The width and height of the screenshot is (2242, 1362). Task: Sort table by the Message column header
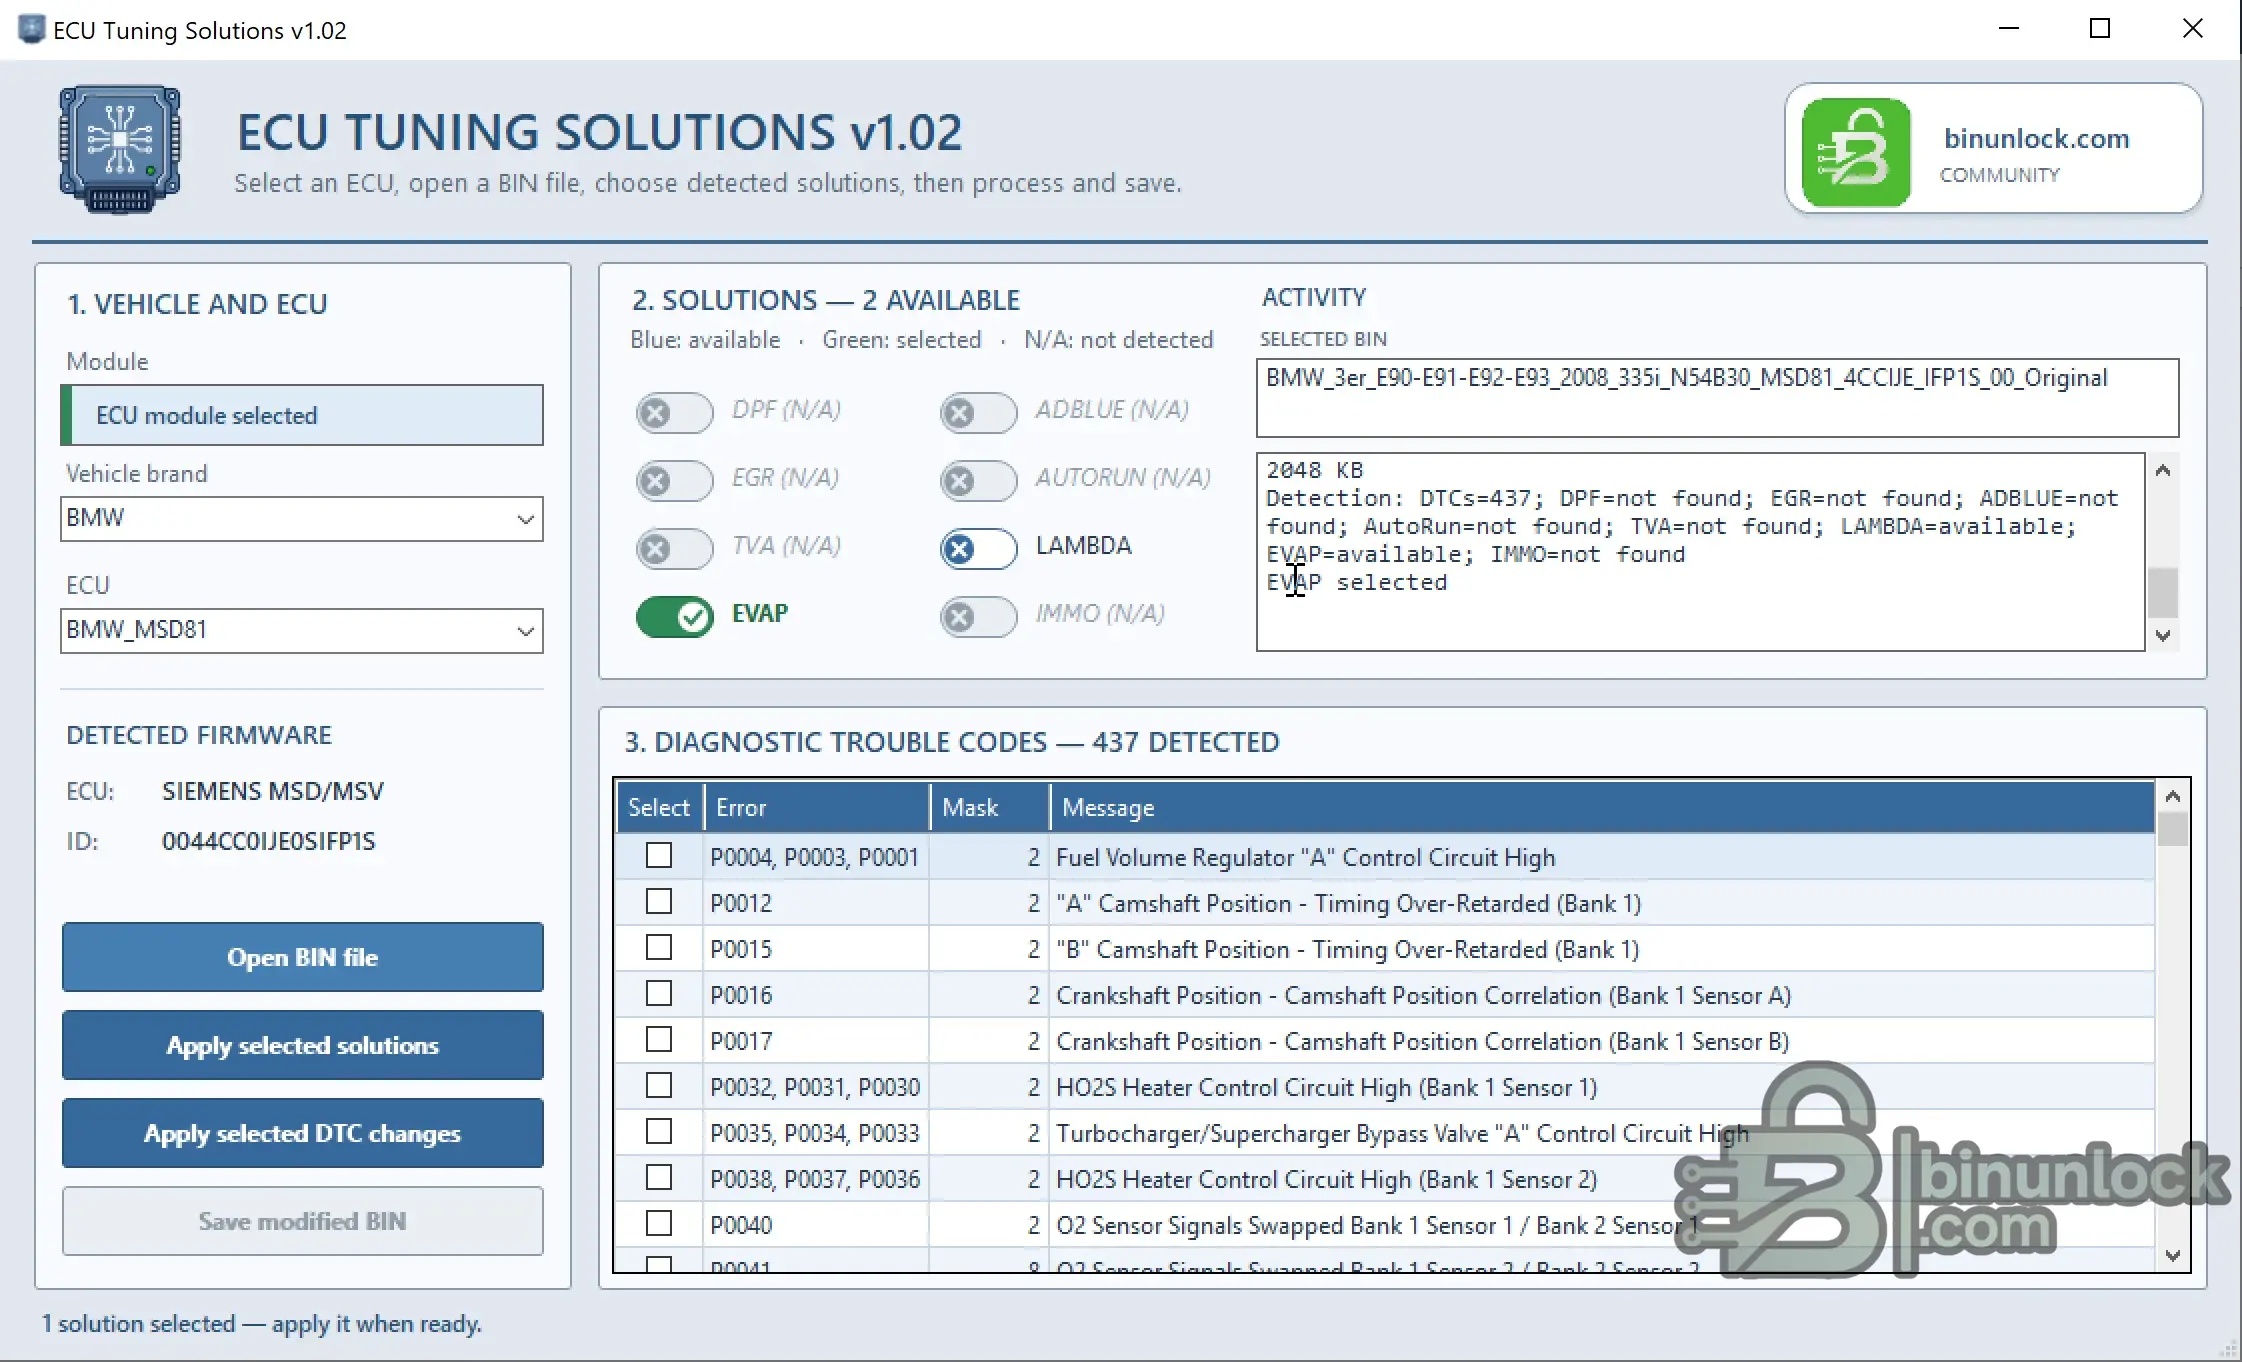click(x=1602, y=807)
